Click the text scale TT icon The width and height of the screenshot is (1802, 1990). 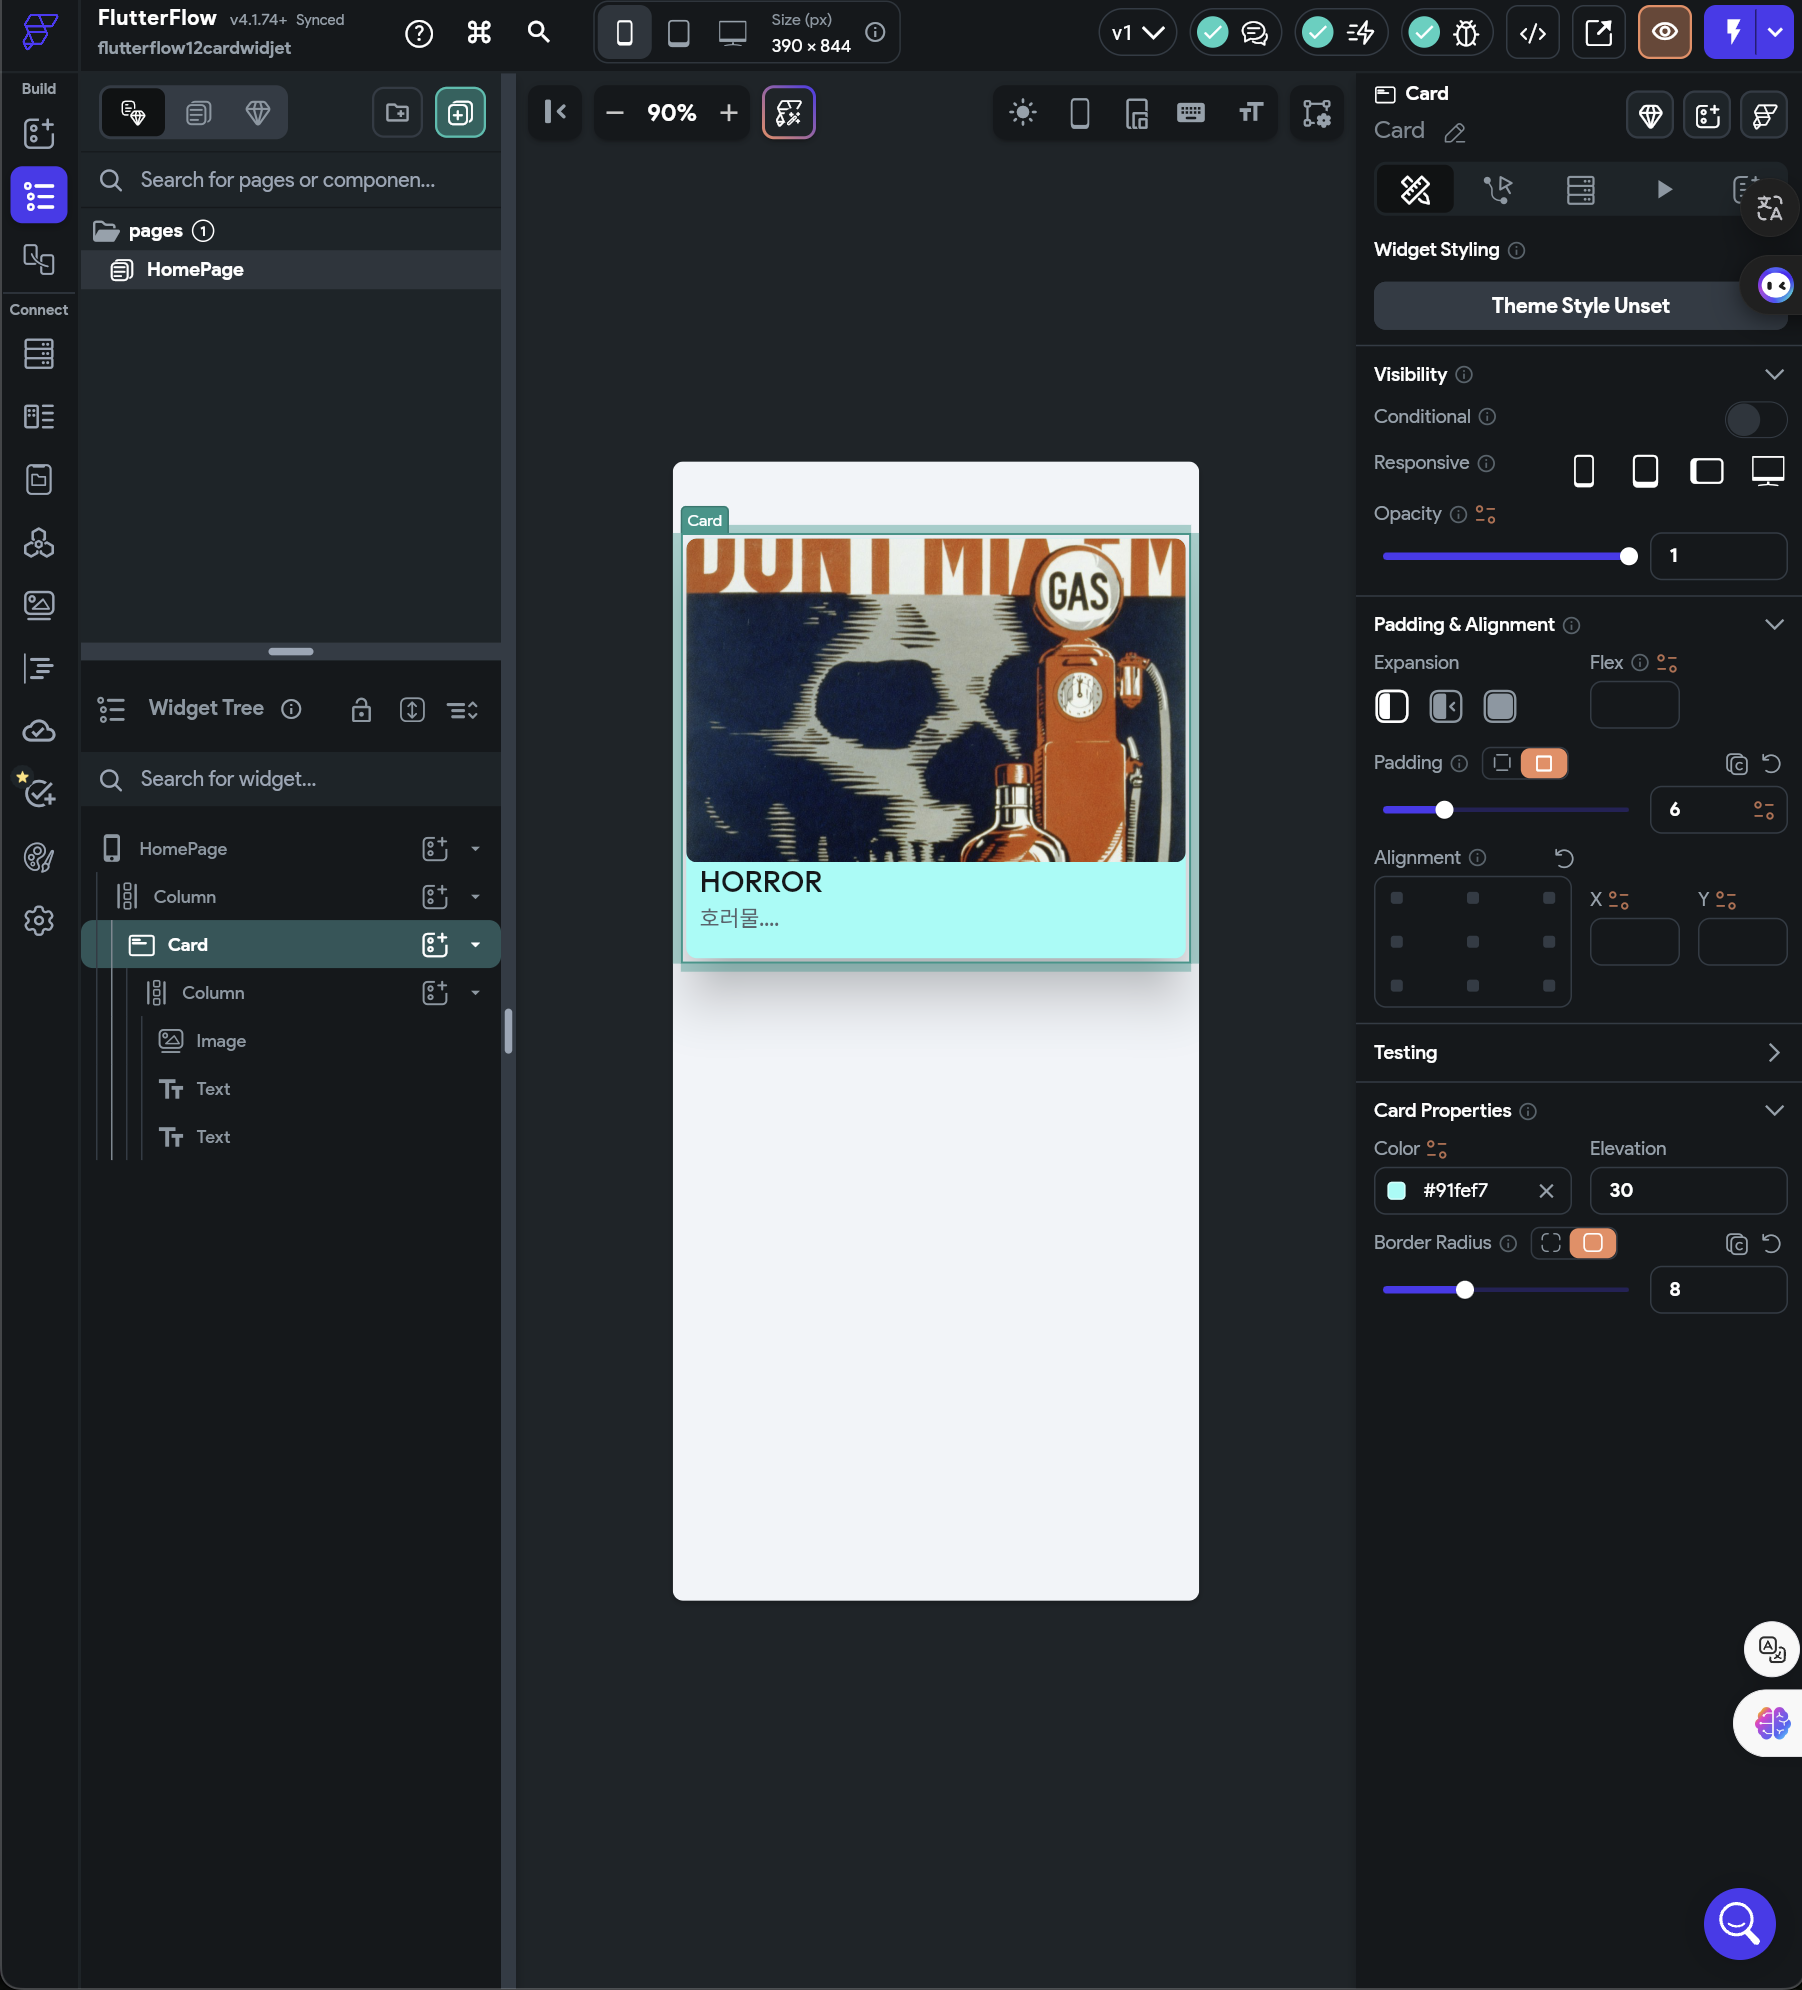click(1251, 113)
